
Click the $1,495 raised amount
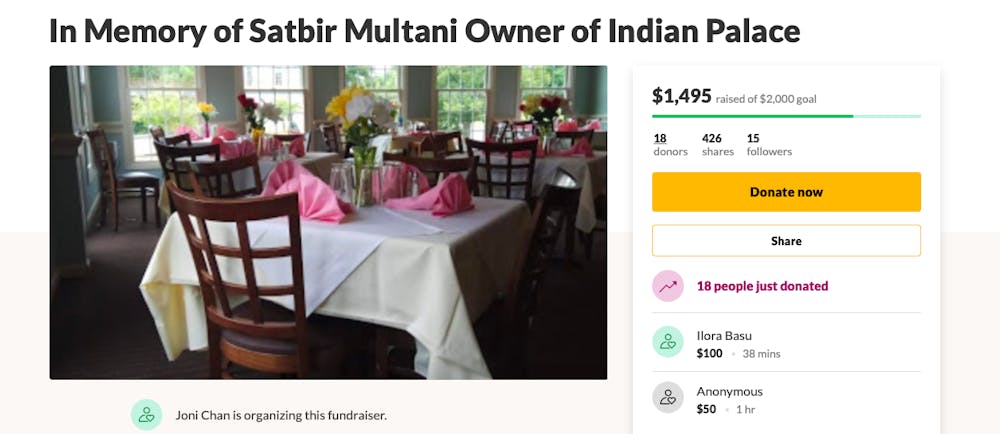[x=682, y=96]
